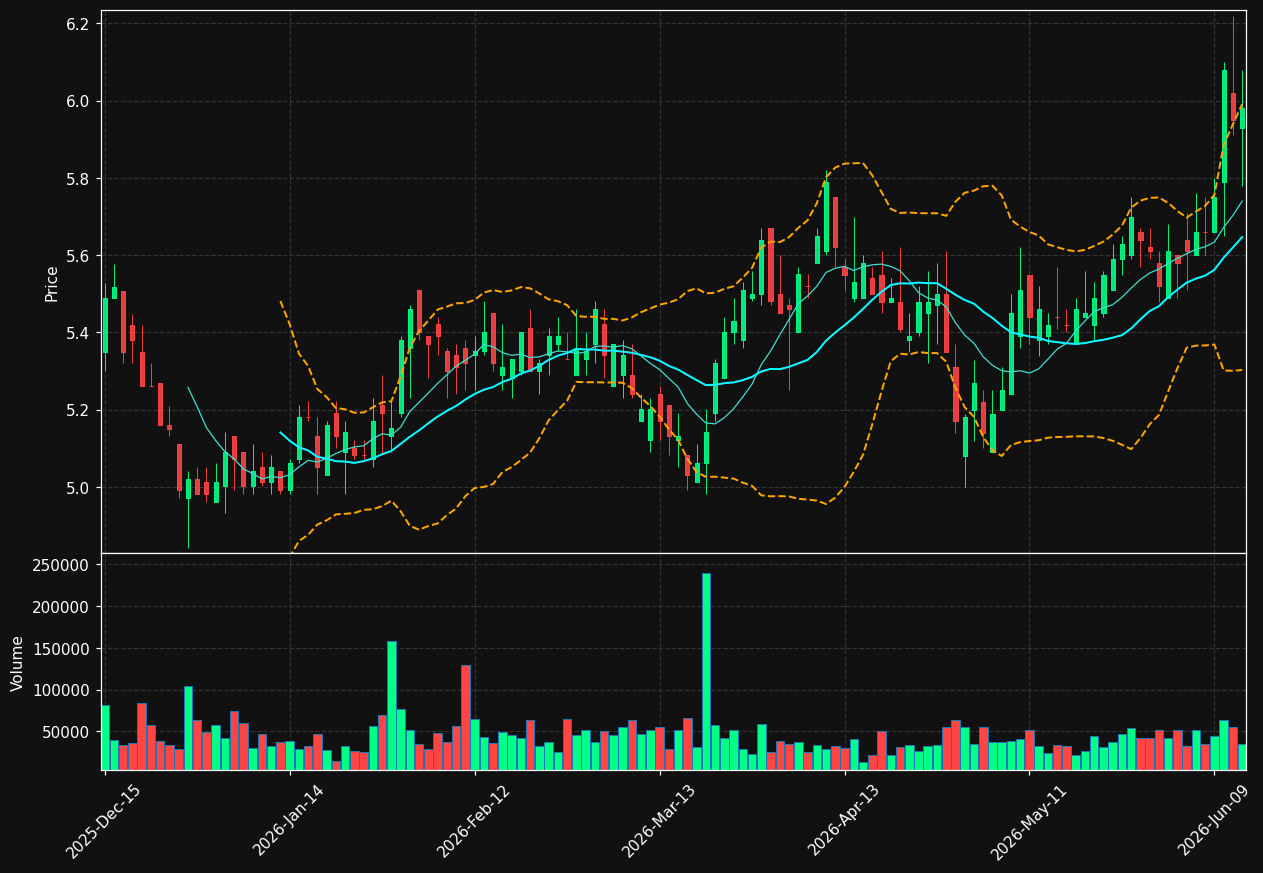Click the tall green candle reaching 6.08
Viewport: 1263px width, 873px height.
[1224, 126]
